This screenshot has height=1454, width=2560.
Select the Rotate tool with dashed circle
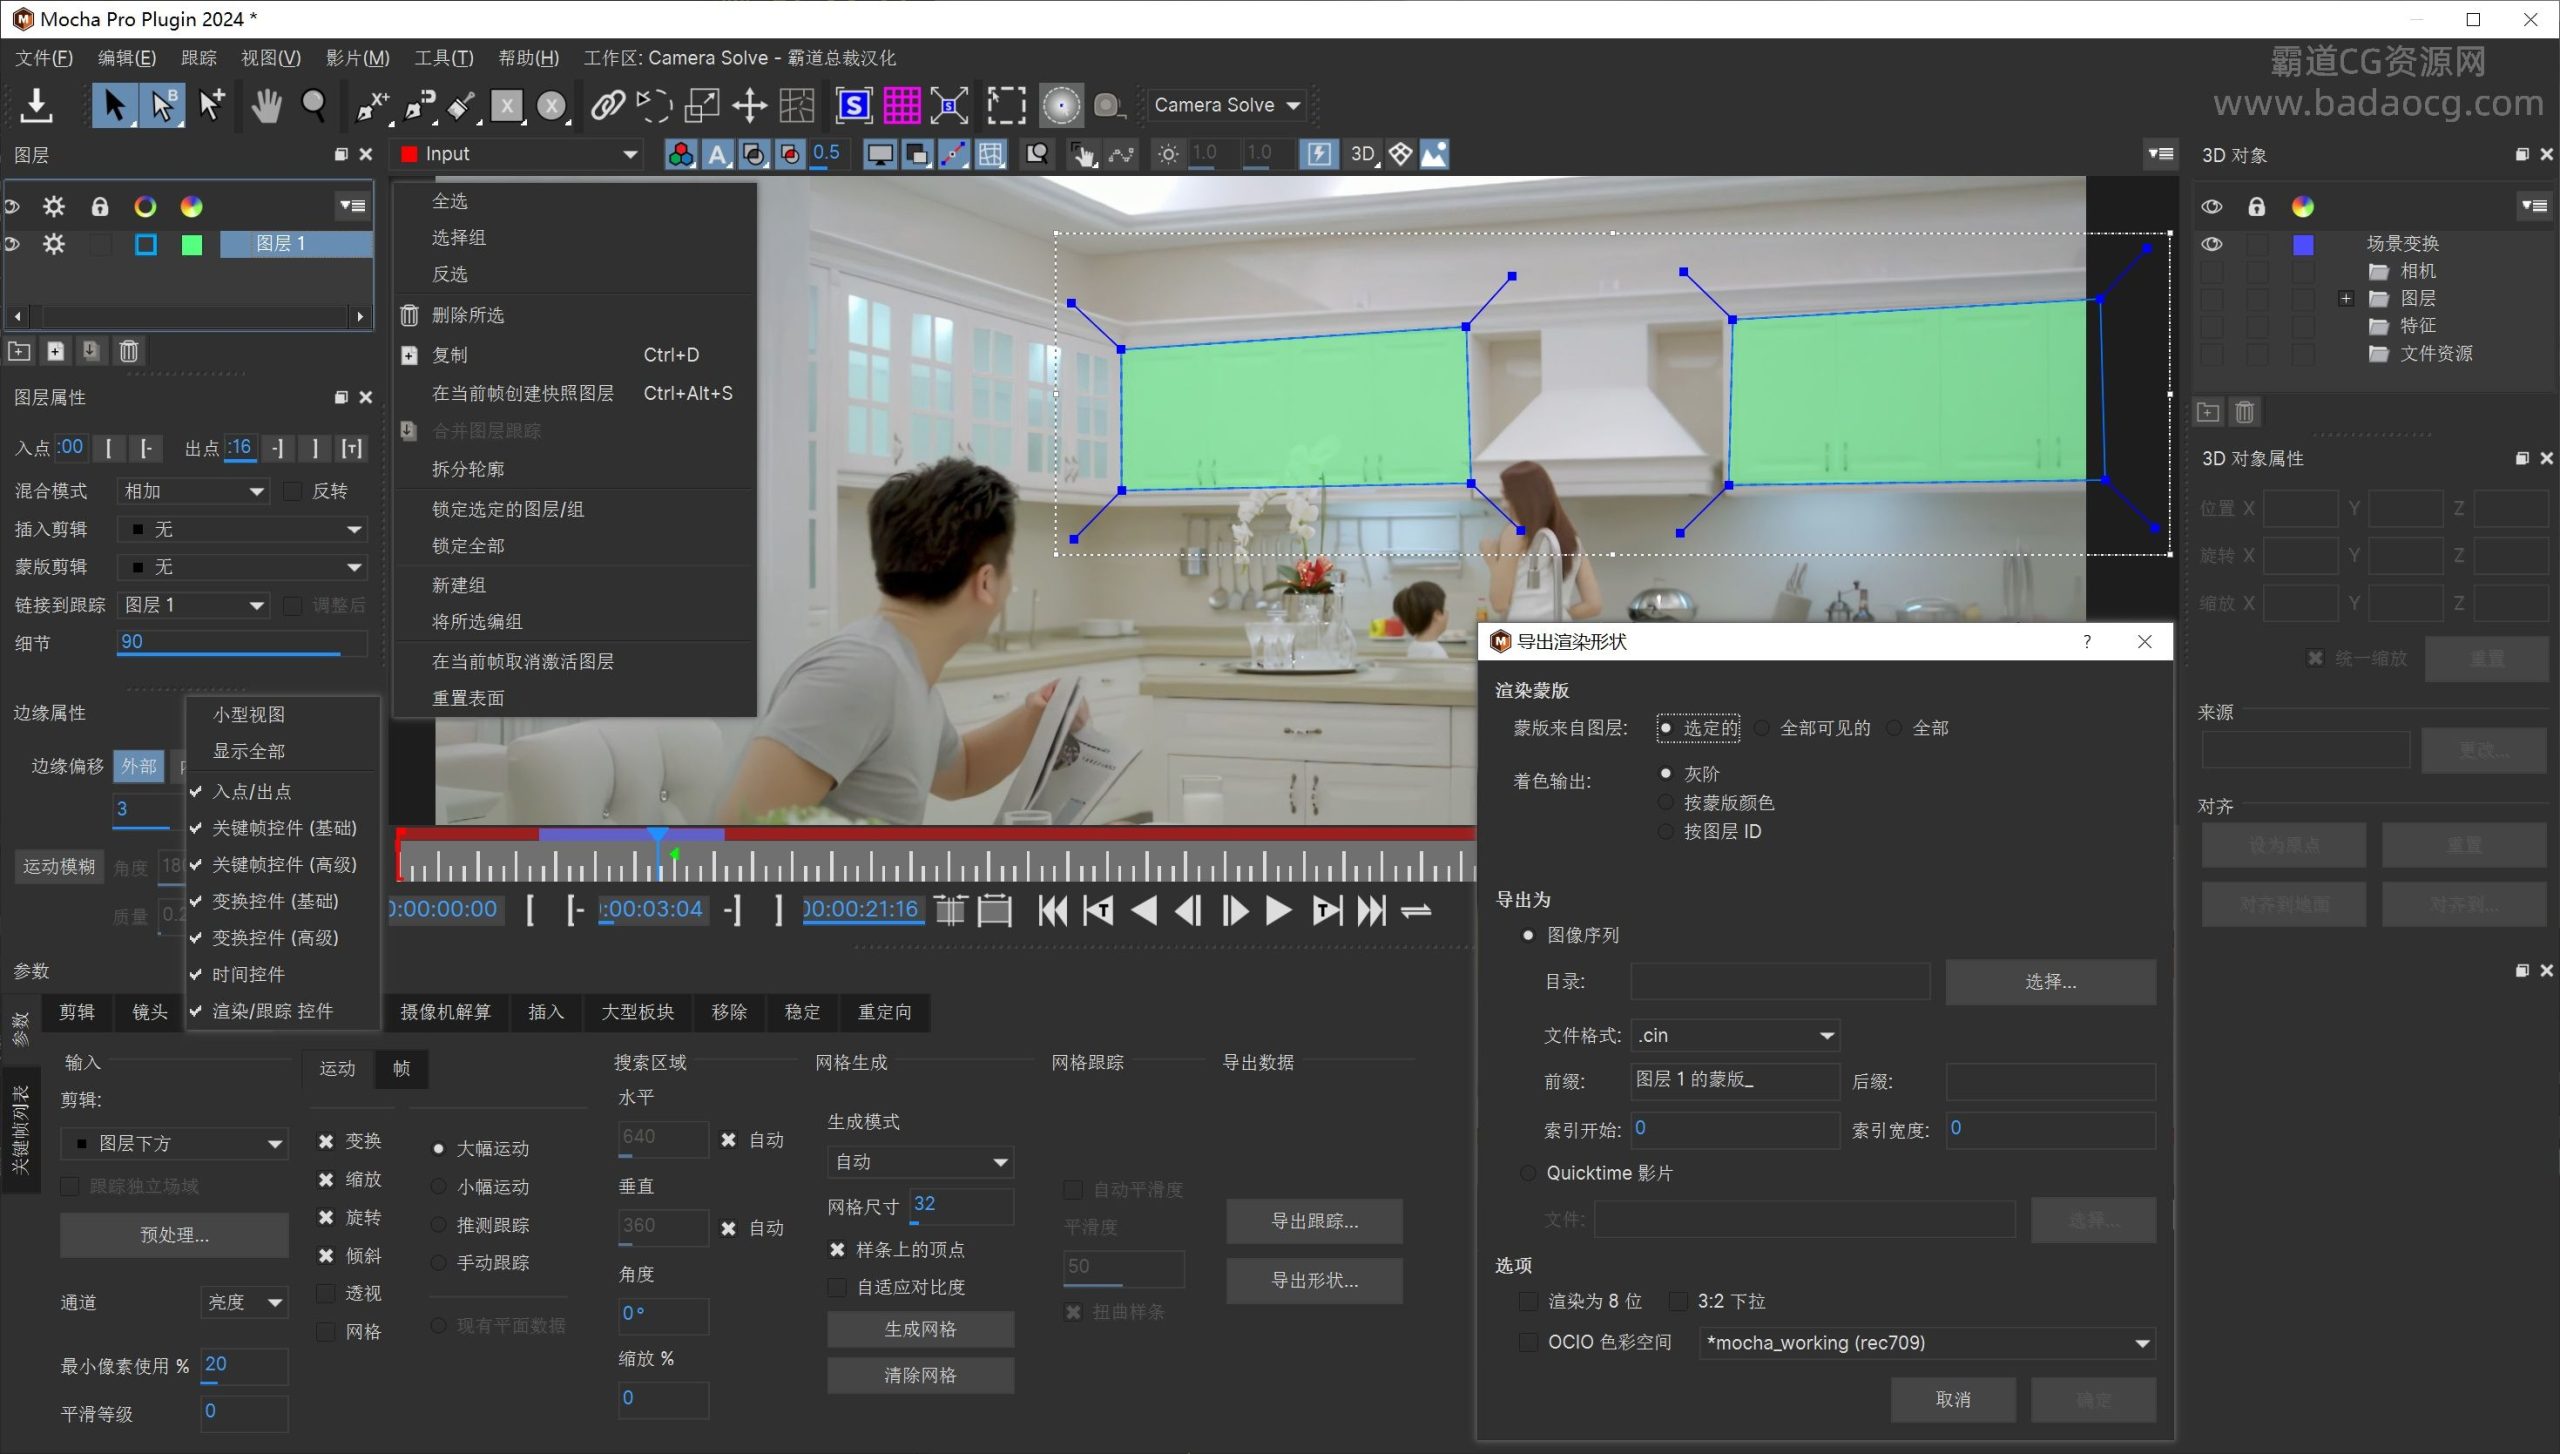(654, 105)
